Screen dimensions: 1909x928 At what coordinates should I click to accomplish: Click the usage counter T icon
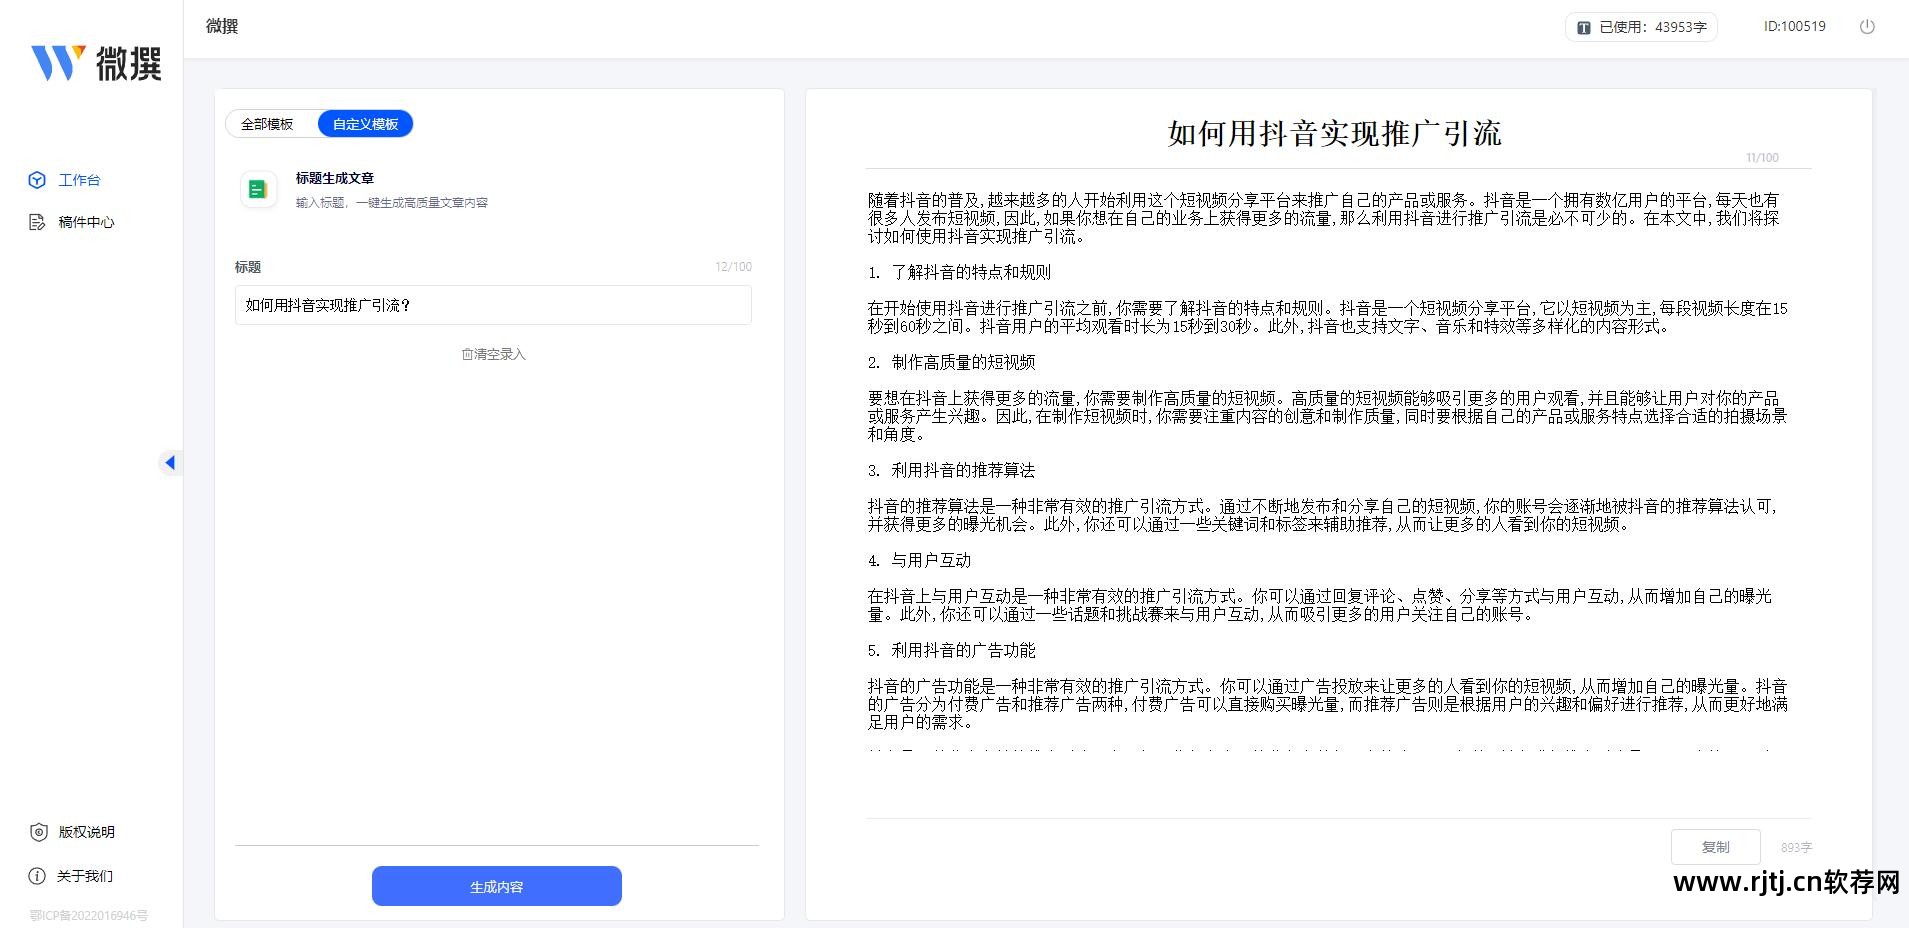1583,28
